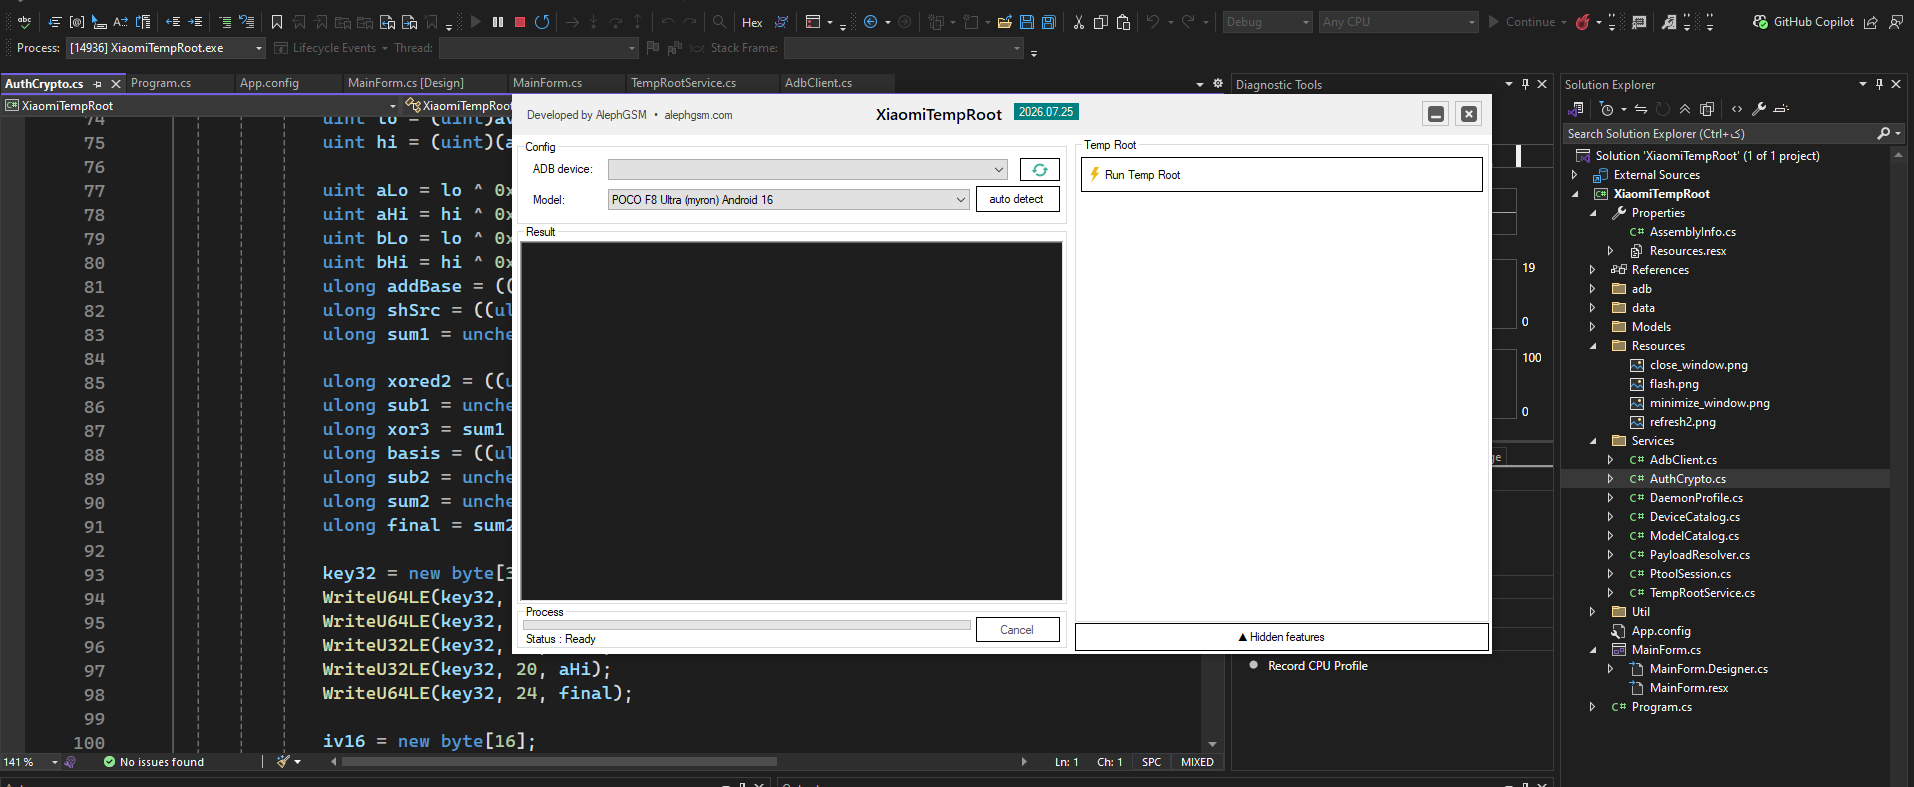Collapse the Services folder in Solution Explorer
1914x787 pixels.
[1593, 441]
